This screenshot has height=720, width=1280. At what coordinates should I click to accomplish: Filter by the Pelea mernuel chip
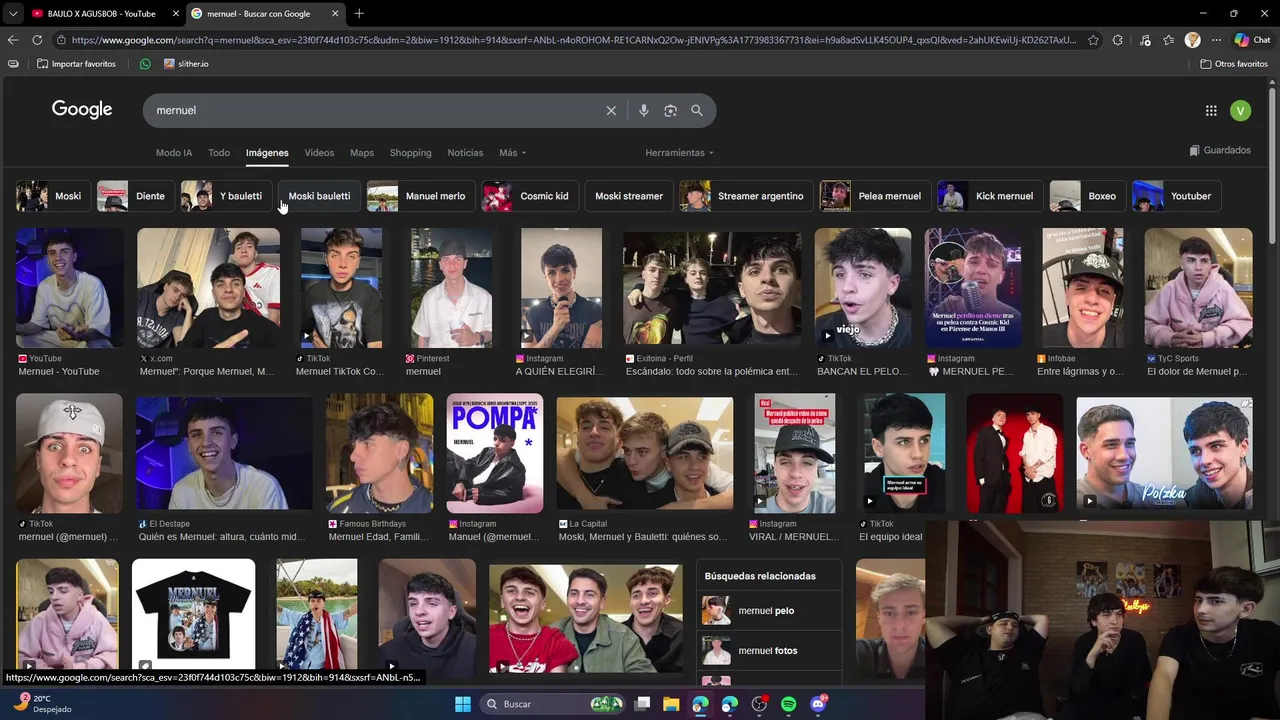pyautogui.click(x=875, y=196)
